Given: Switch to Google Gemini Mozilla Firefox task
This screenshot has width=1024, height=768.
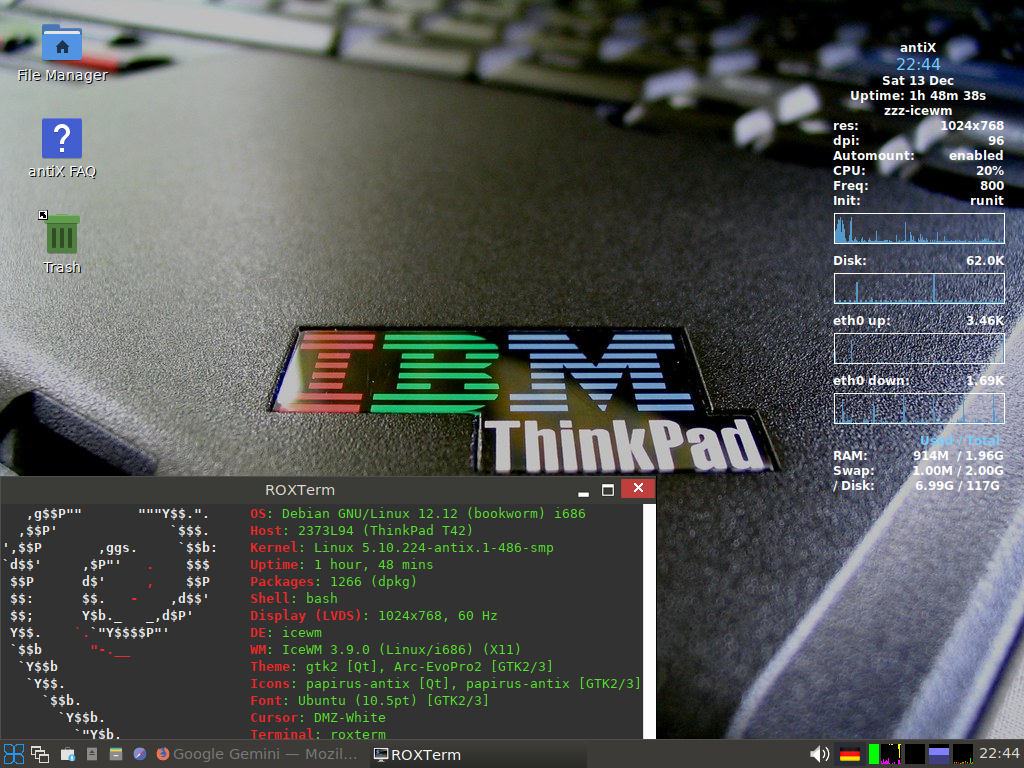Looking at the screenshot, I should [x=257, y=754].
